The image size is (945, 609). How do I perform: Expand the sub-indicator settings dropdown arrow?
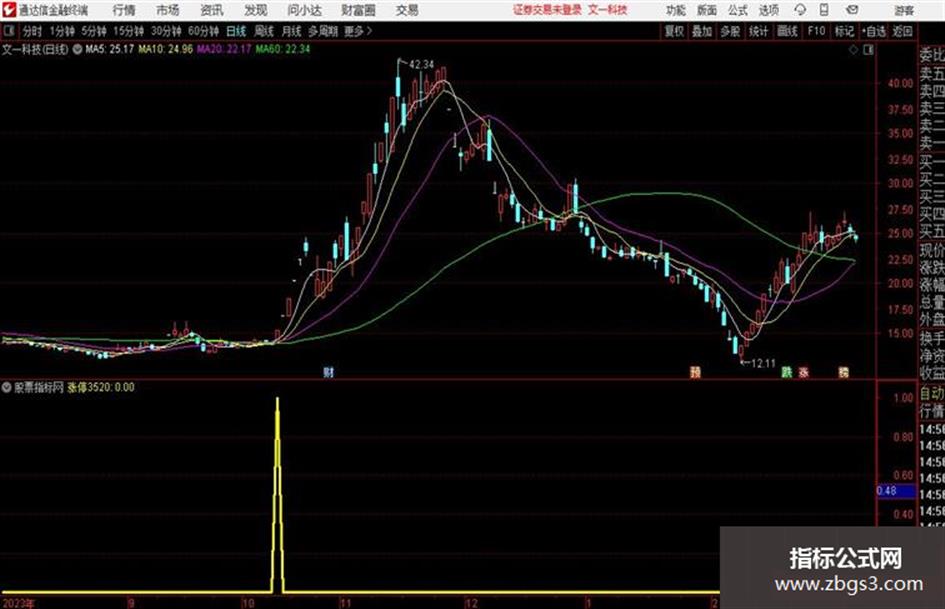point(7,388)
